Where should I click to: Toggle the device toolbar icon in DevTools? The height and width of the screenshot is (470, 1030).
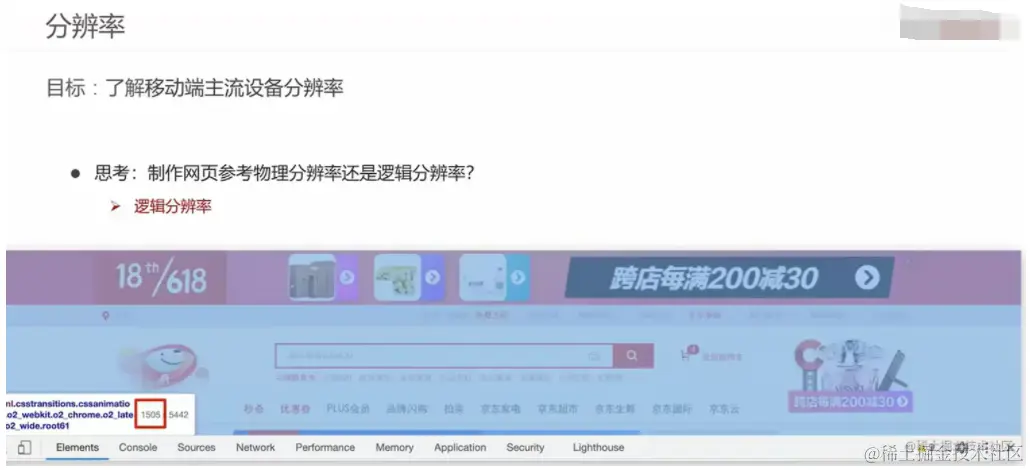[x=24, y=448]
